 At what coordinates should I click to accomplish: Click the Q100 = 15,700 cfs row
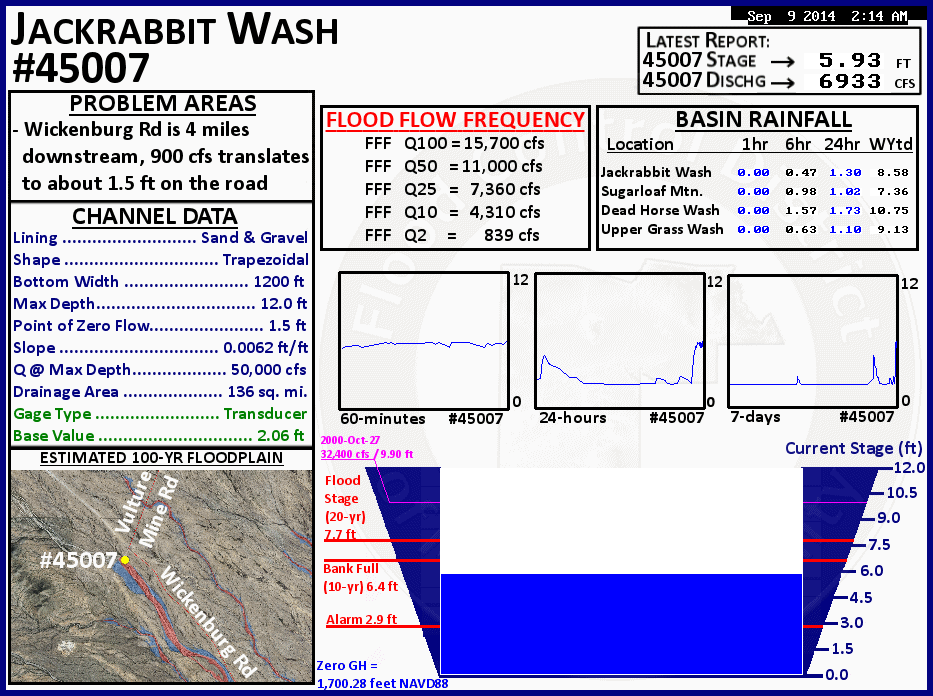pyautogui.click(x=455, y=143)
